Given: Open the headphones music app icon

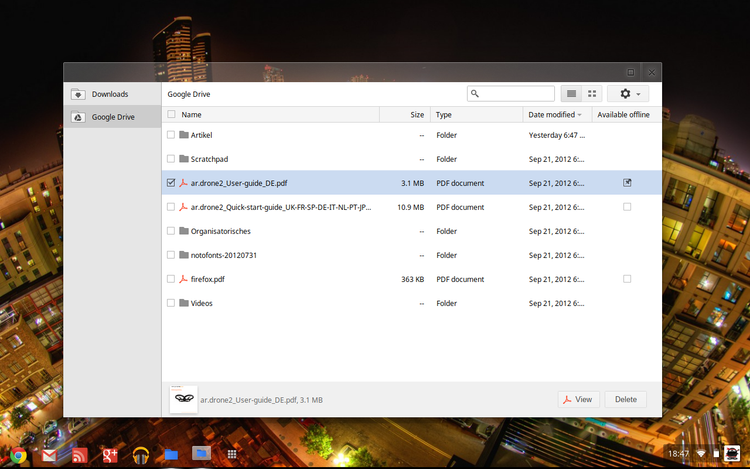Looking at the screenshot, I should pos(141,454).
